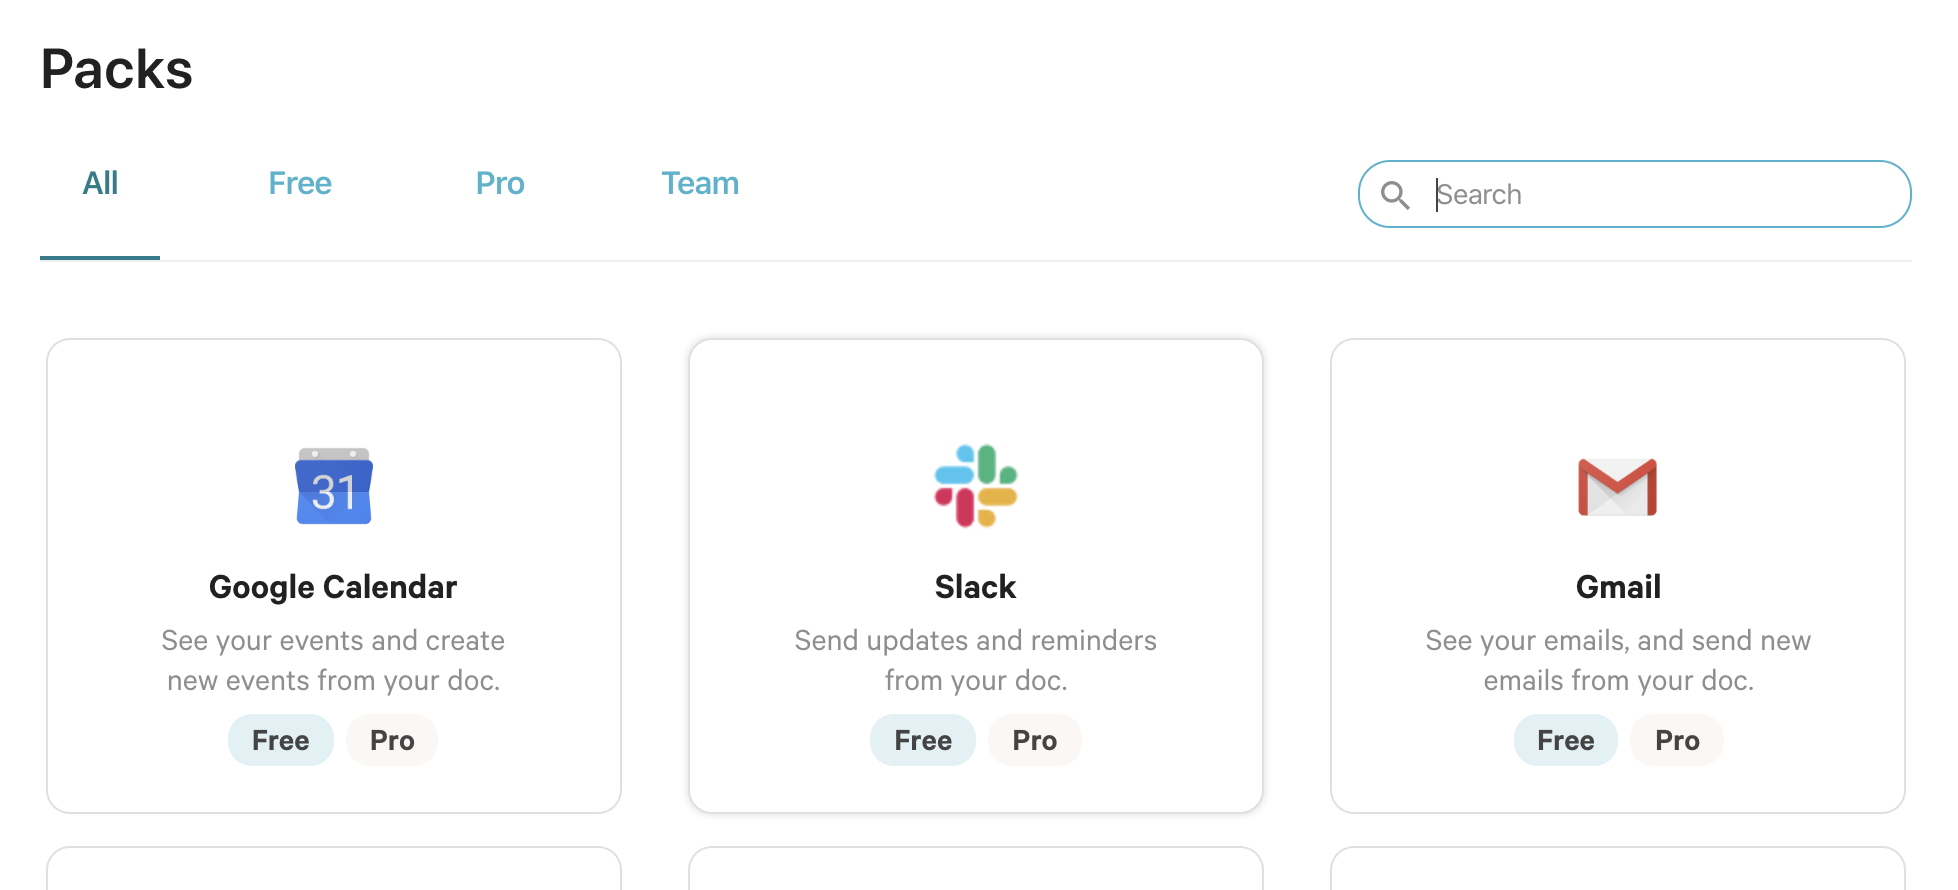Switch to the All tab

(100, 184)
